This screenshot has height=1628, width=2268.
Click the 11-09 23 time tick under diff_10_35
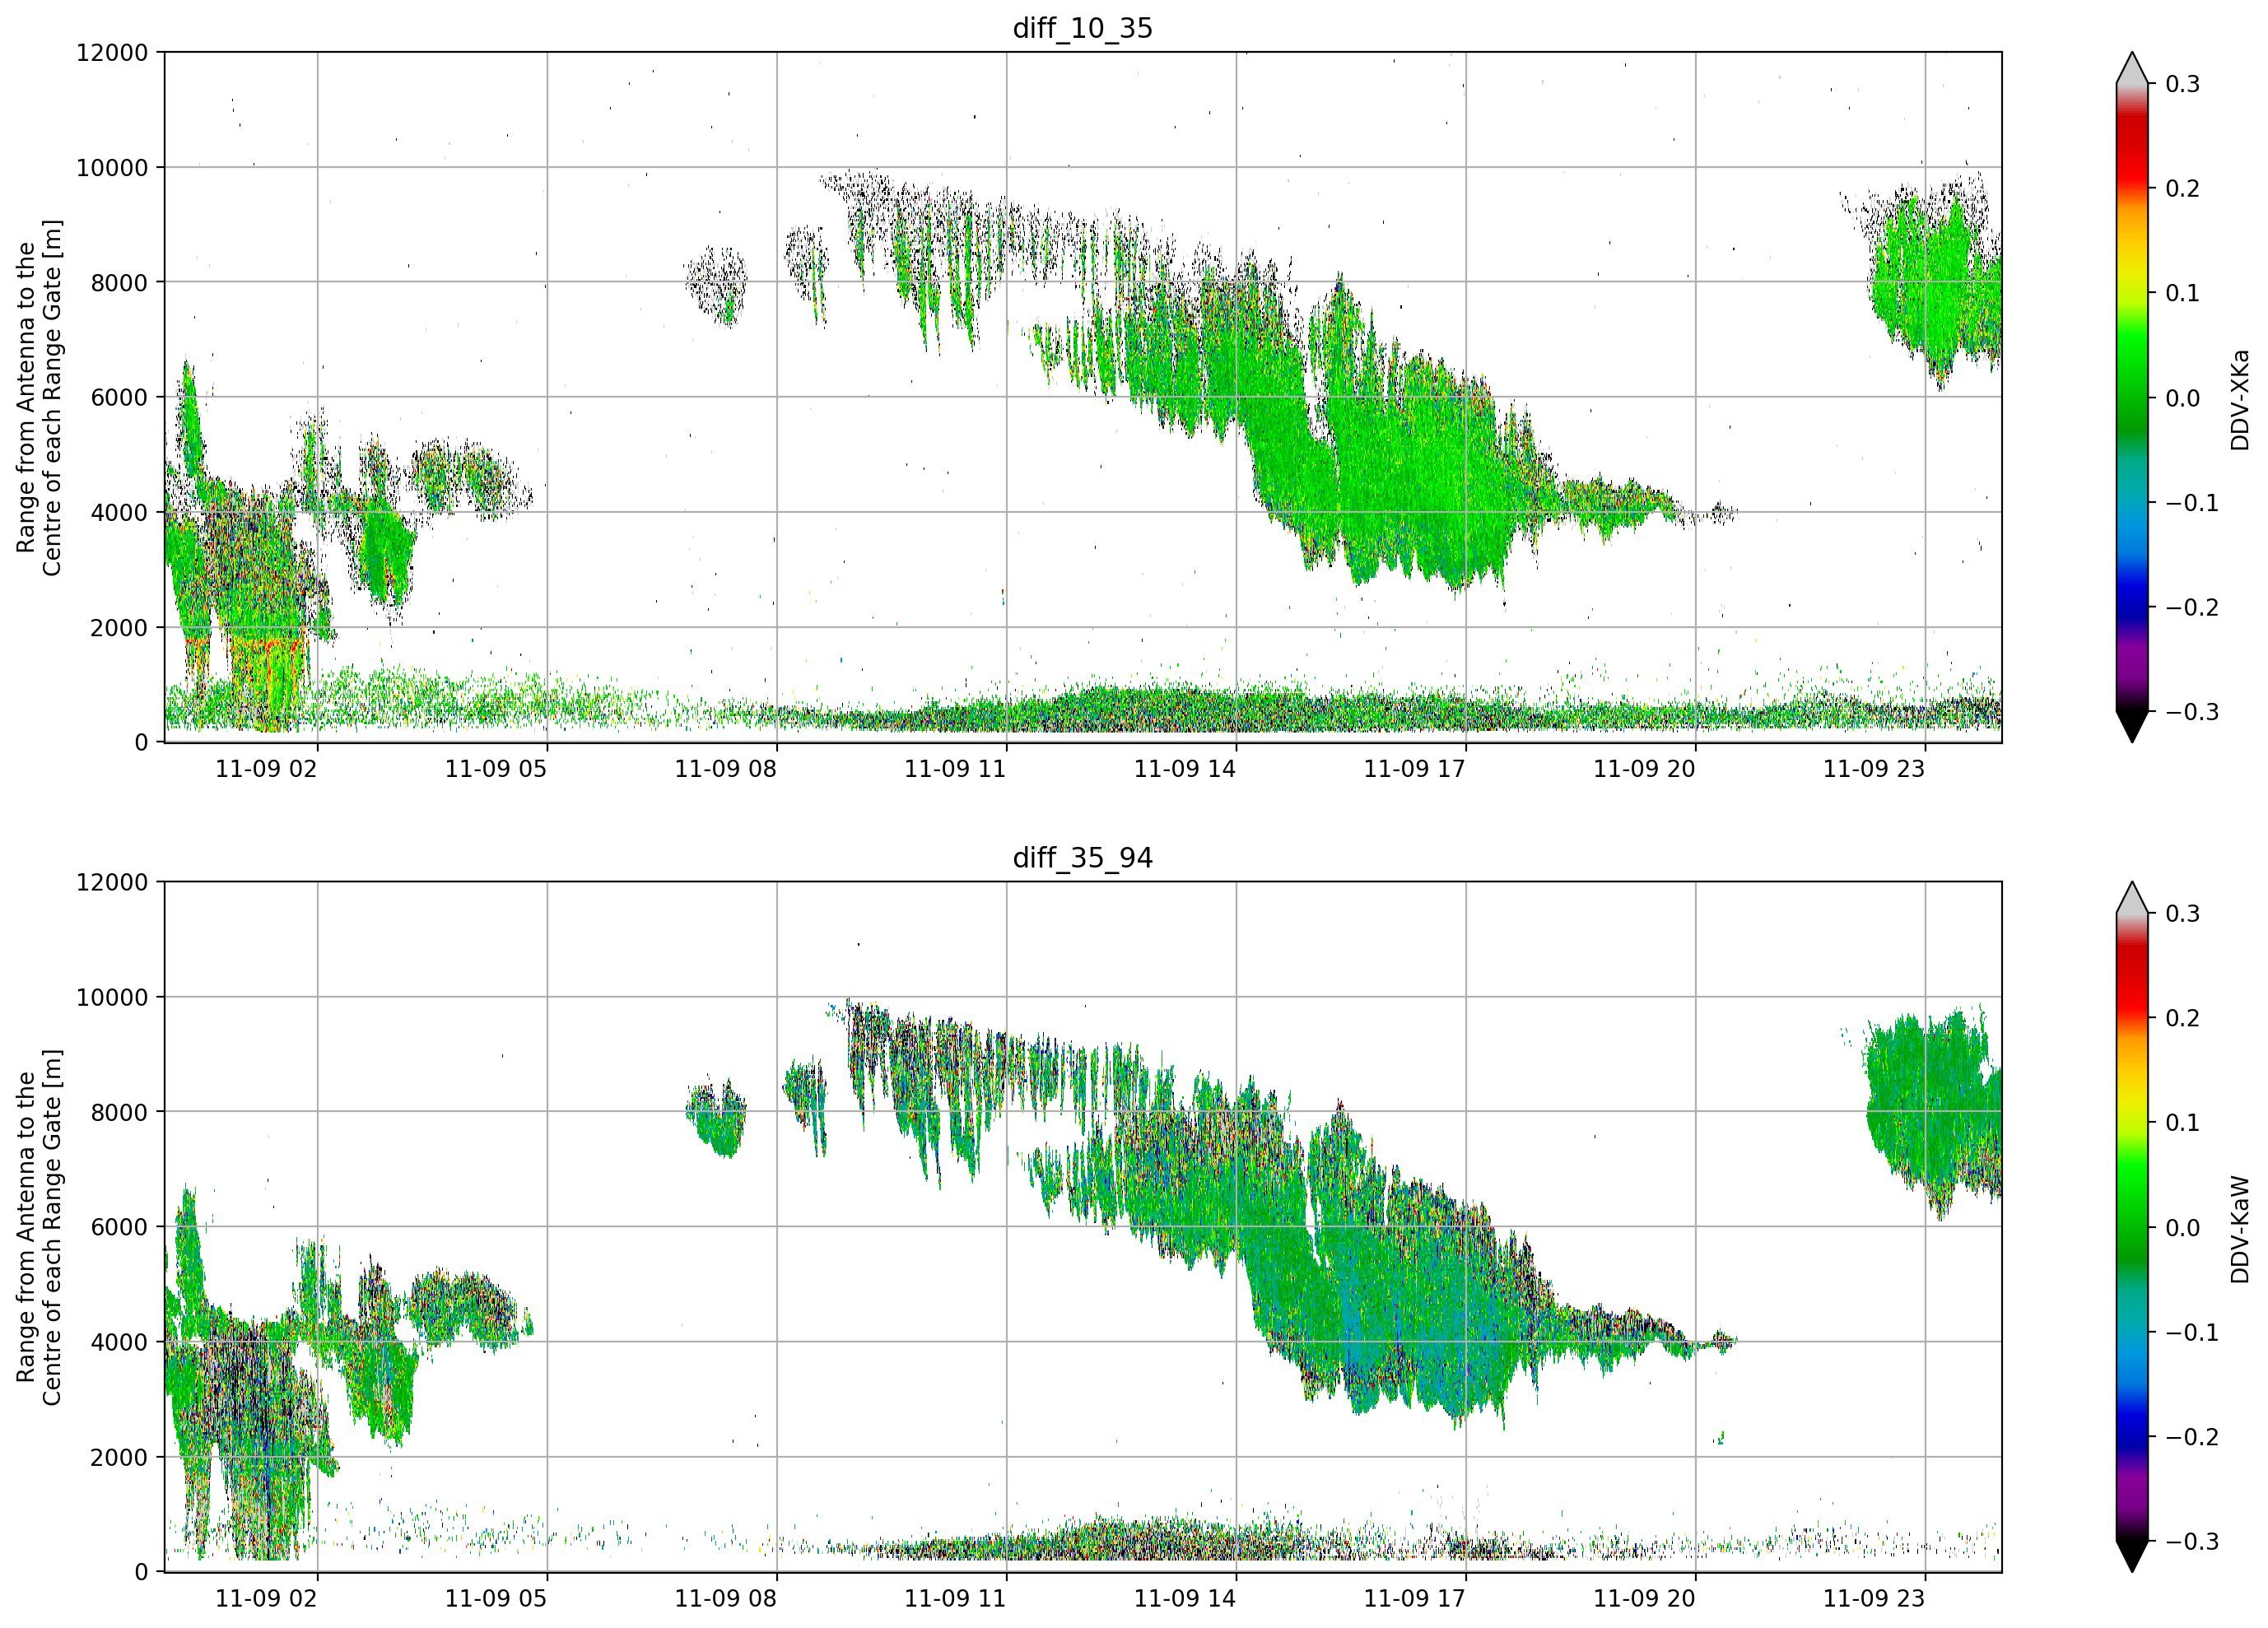[x=1874, y=769]
